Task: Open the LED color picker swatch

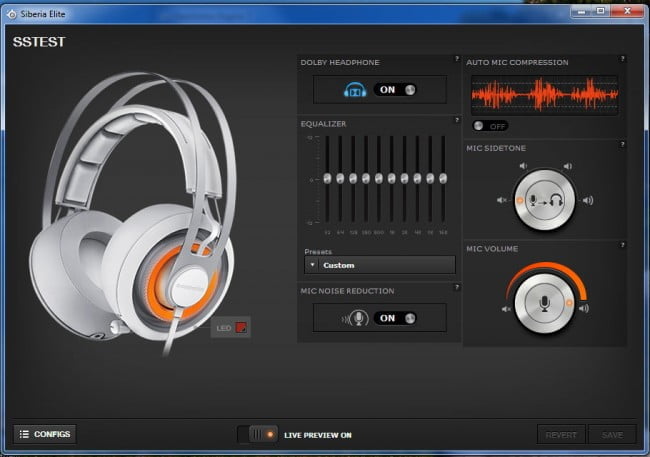Action: point(241,327)
